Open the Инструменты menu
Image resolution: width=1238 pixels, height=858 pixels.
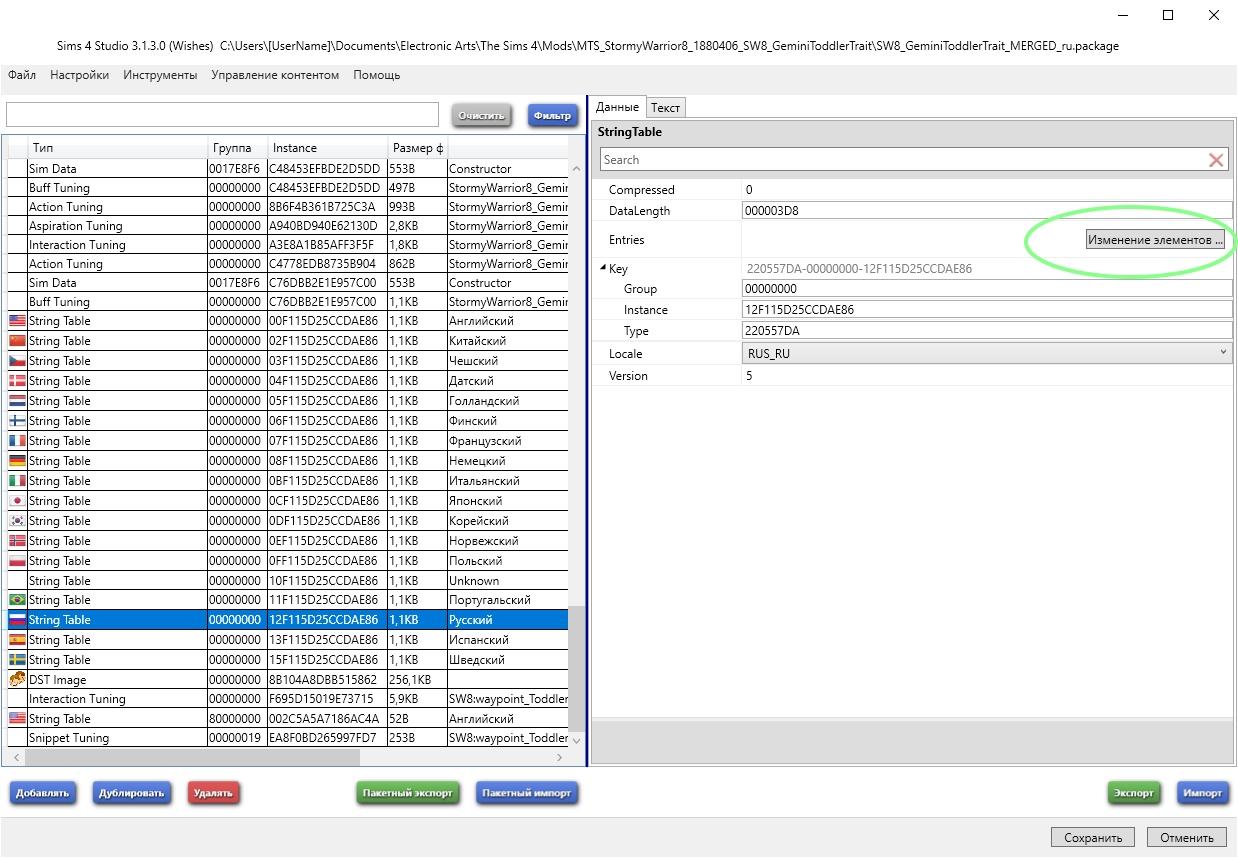coord(160,75)
